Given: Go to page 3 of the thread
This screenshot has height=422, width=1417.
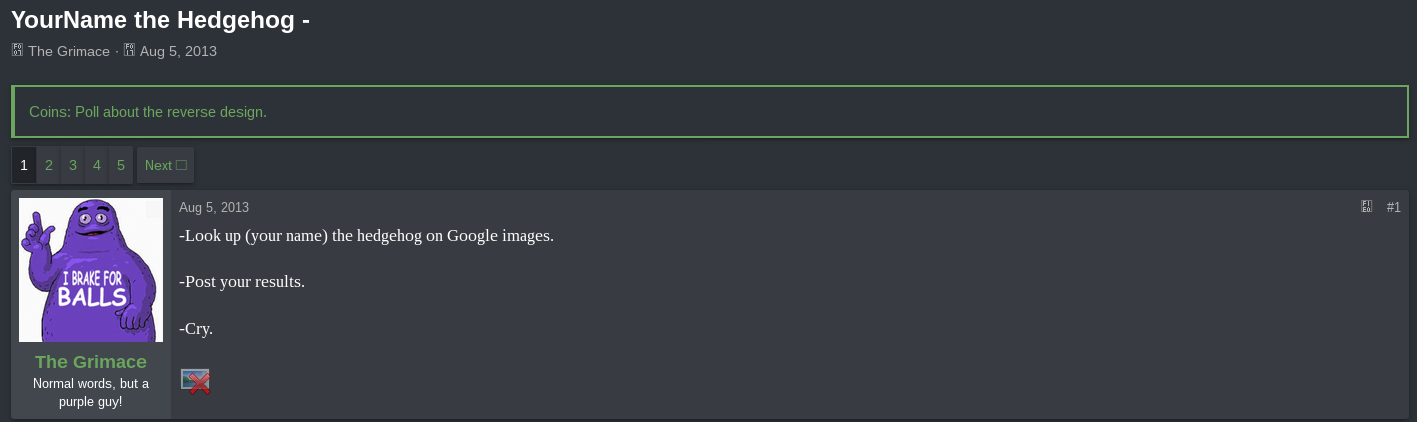Looking at the screenshot, I should coord(73,165).
